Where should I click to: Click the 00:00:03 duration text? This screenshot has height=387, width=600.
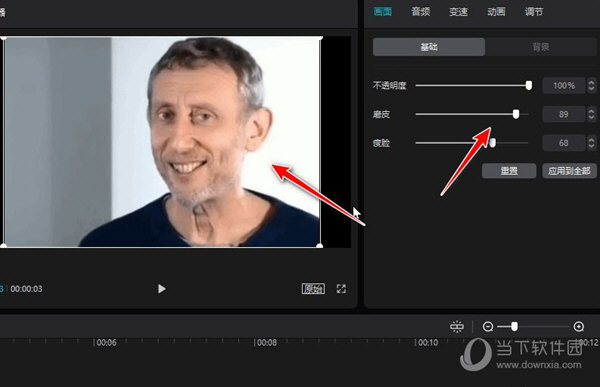[26, 289]
